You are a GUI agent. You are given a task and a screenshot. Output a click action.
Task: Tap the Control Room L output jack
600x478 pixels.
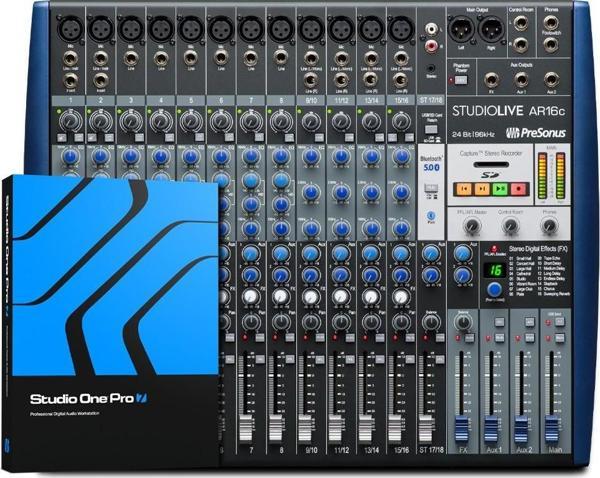coord(521,24)
